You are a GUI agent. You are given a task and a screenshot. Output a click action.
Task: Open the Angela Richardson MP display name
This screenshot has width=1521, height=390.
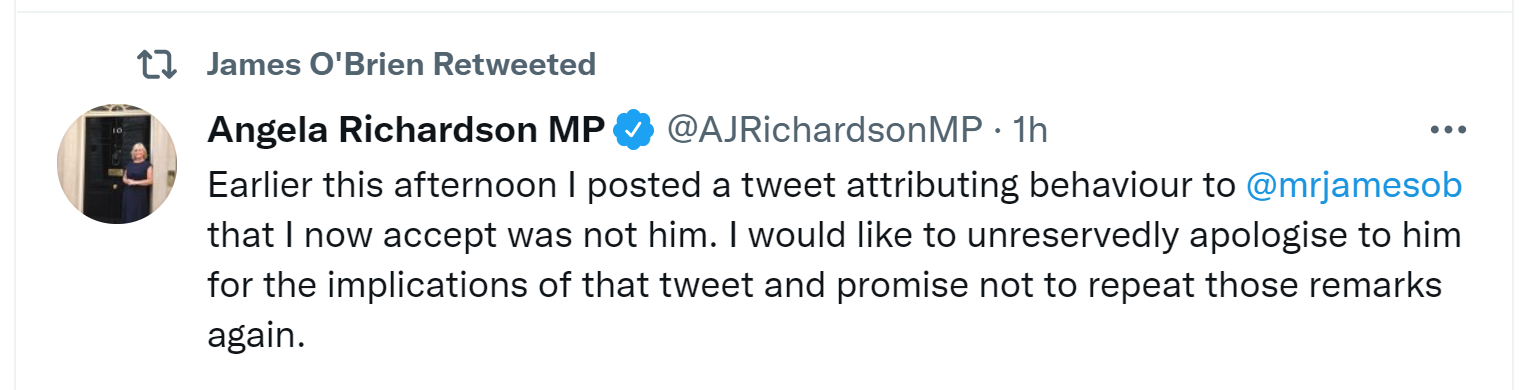click(x=406, y=129)
